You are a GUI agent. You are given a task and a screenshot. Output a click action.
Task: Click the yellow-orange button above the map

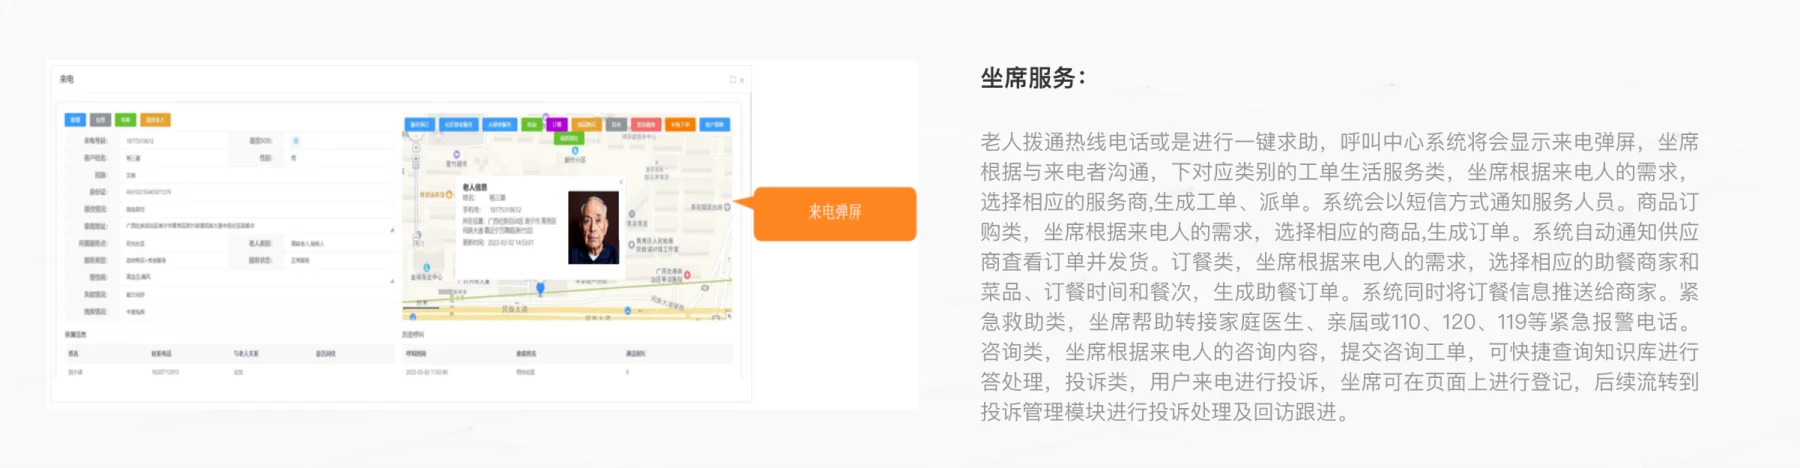(x=587, y=125)
